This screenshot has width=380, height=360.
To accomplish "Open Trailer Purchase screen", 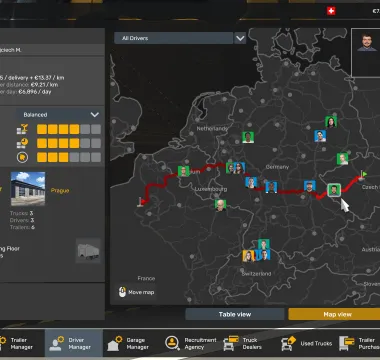I will point(359,343).
